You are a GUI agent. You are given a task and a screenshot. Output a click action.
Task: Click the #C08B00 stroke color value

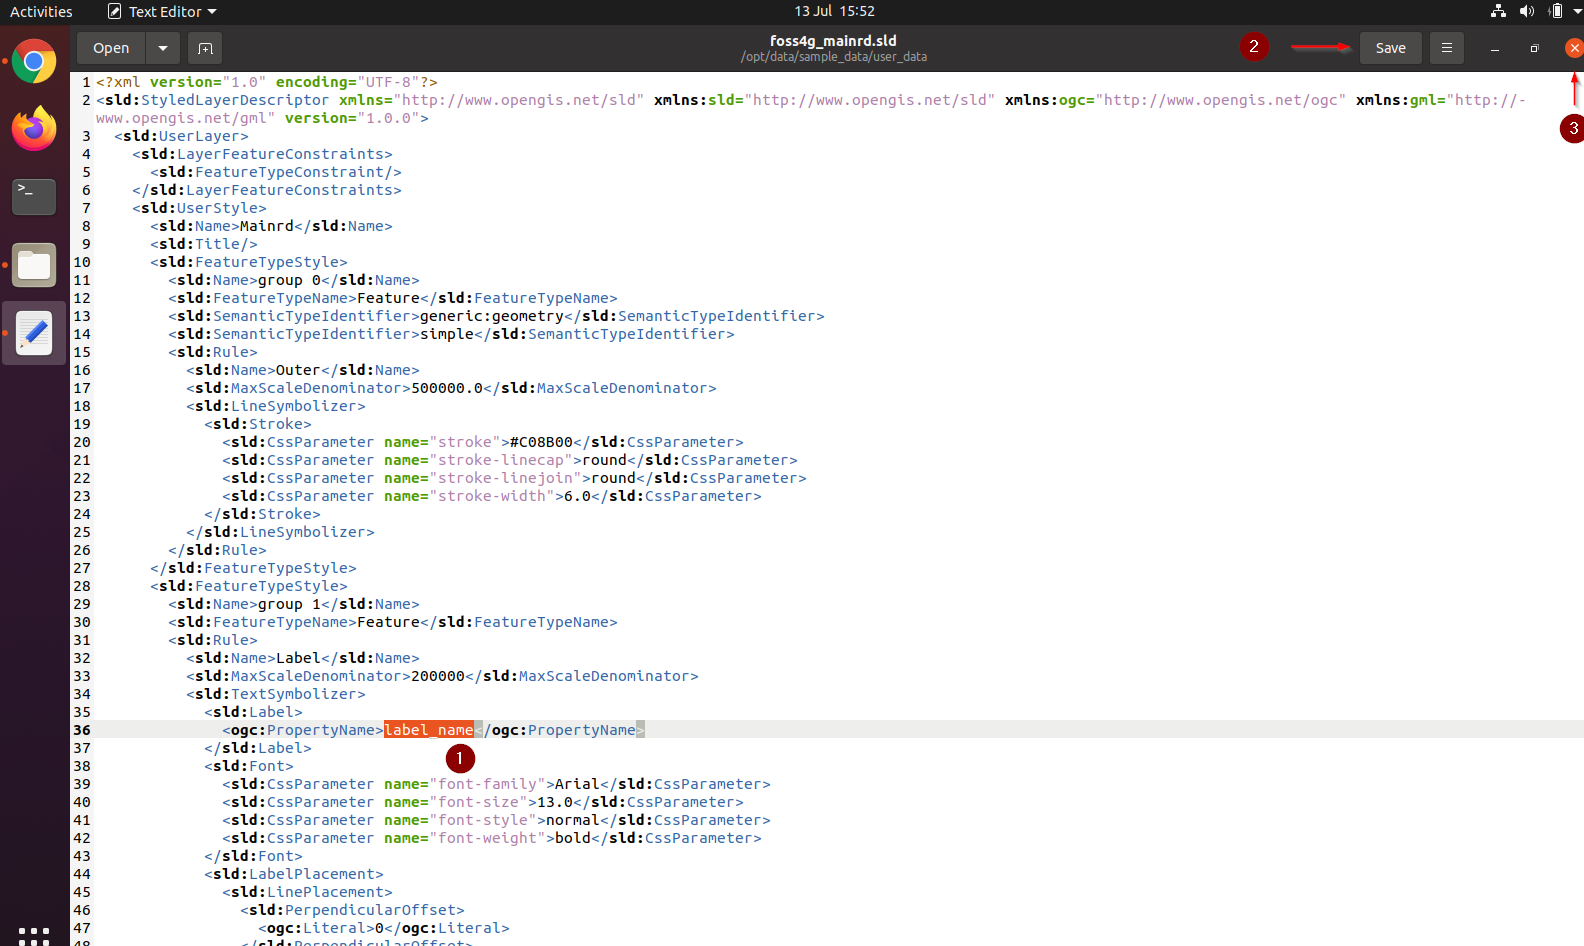pyautogui.click(x=541, y=442)
